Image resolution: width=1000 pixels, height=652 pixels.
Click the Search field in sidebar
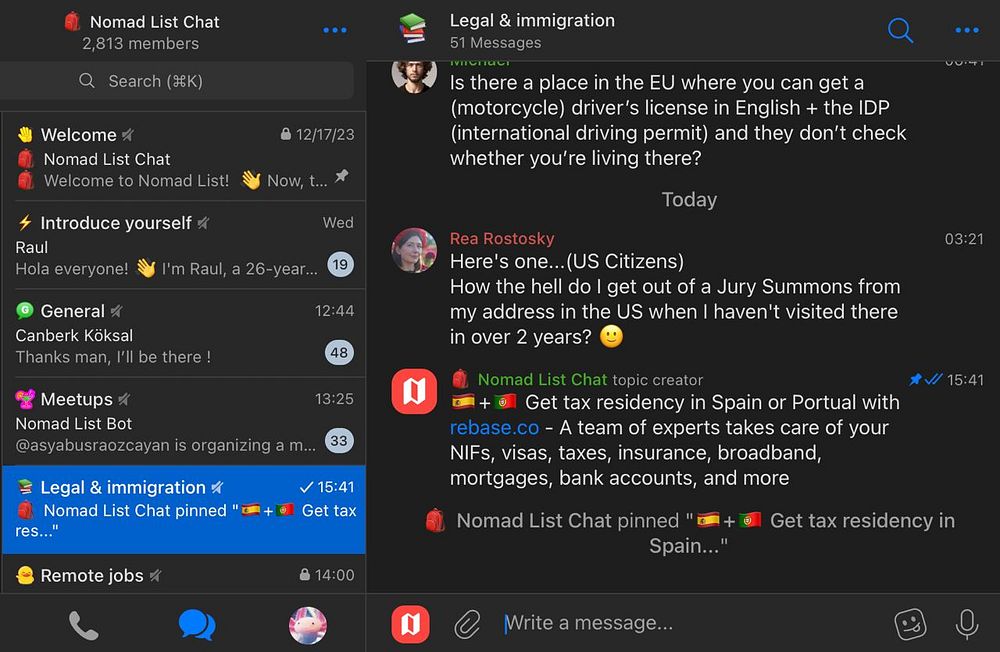point(177,81)
